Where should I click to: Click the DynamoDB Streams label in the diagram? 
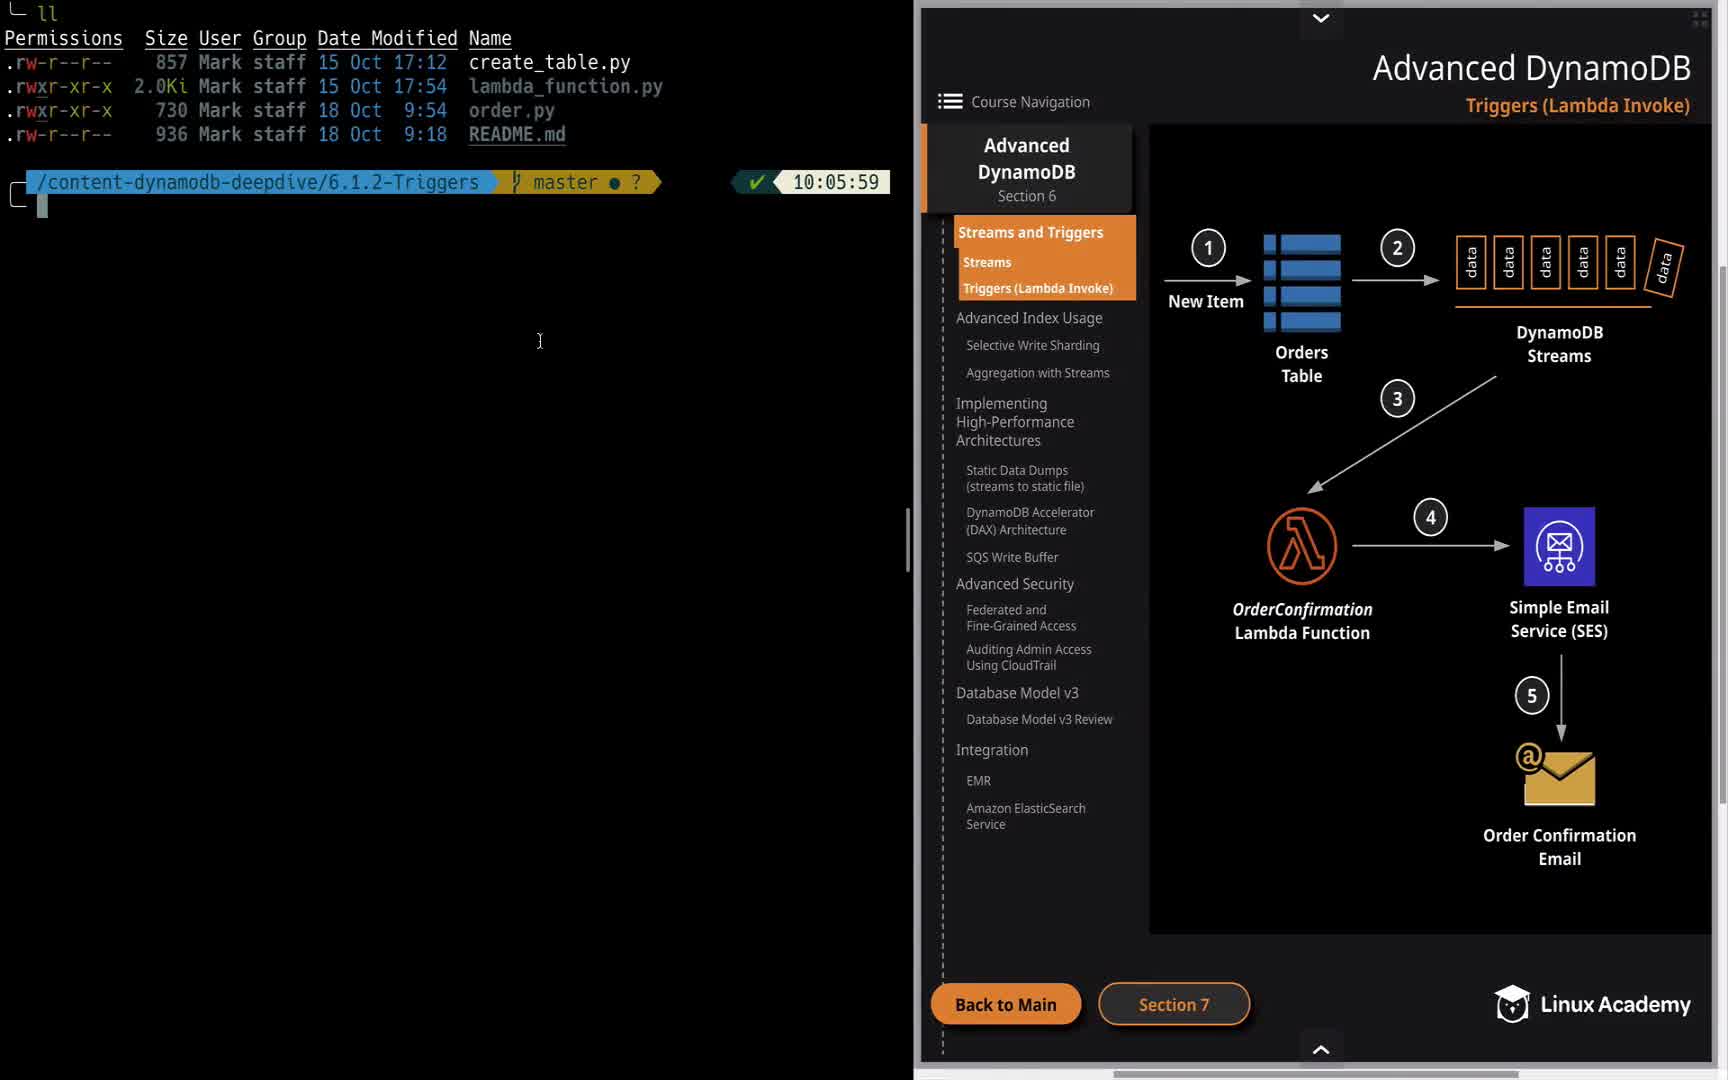tap(1559, 344)
